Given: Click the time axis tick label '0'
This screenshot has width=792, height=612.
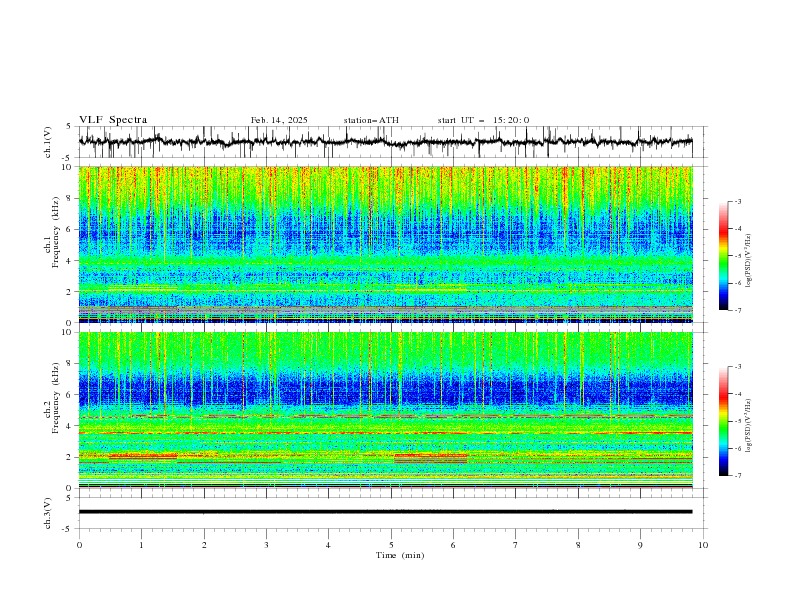Looking at the screenshot, I should (79, 545).
